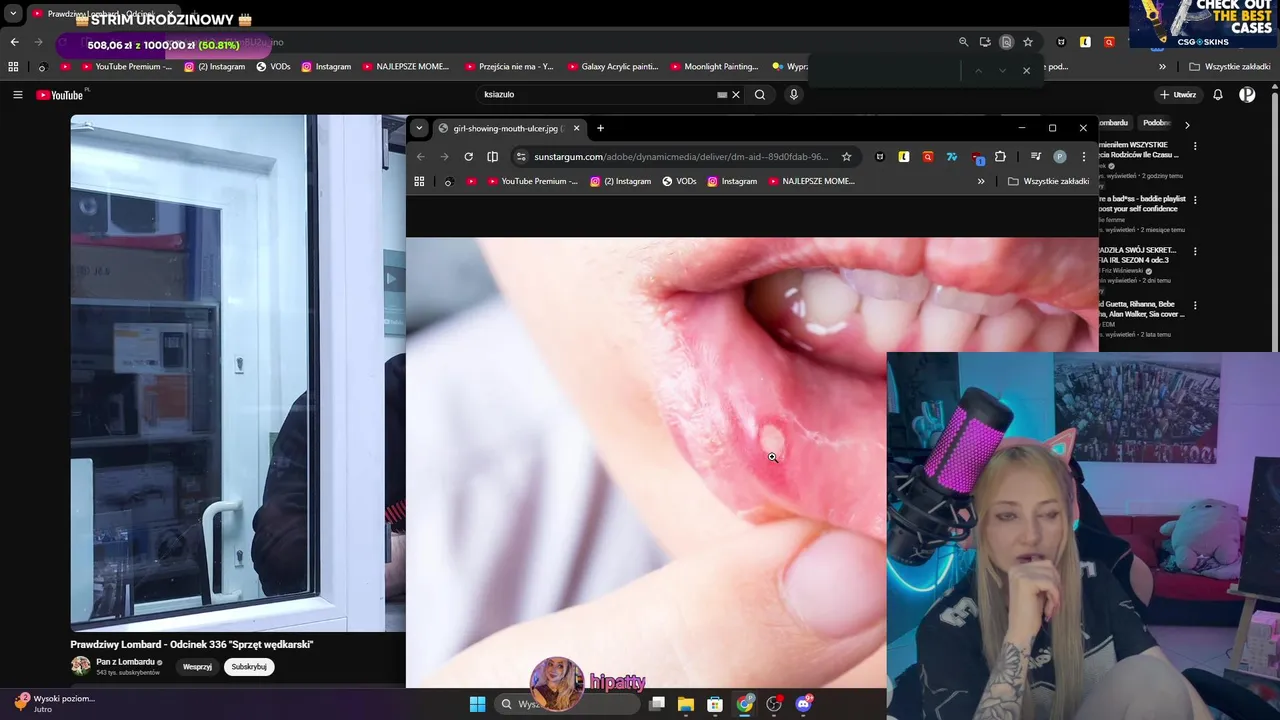Open File Explorer from the taskbar

coord(685,704)
